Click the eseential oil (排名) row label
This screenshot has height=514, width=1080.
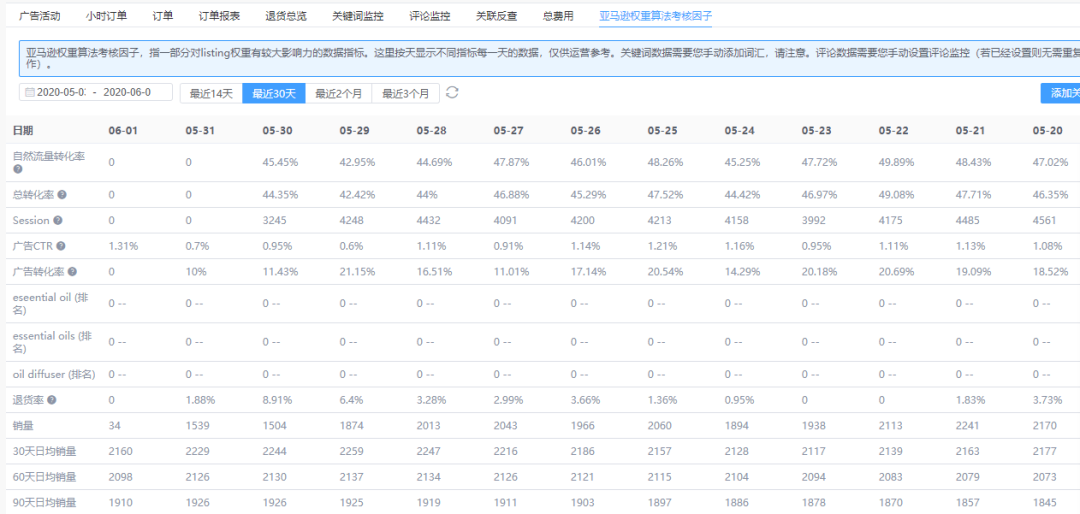click(52, 304)
